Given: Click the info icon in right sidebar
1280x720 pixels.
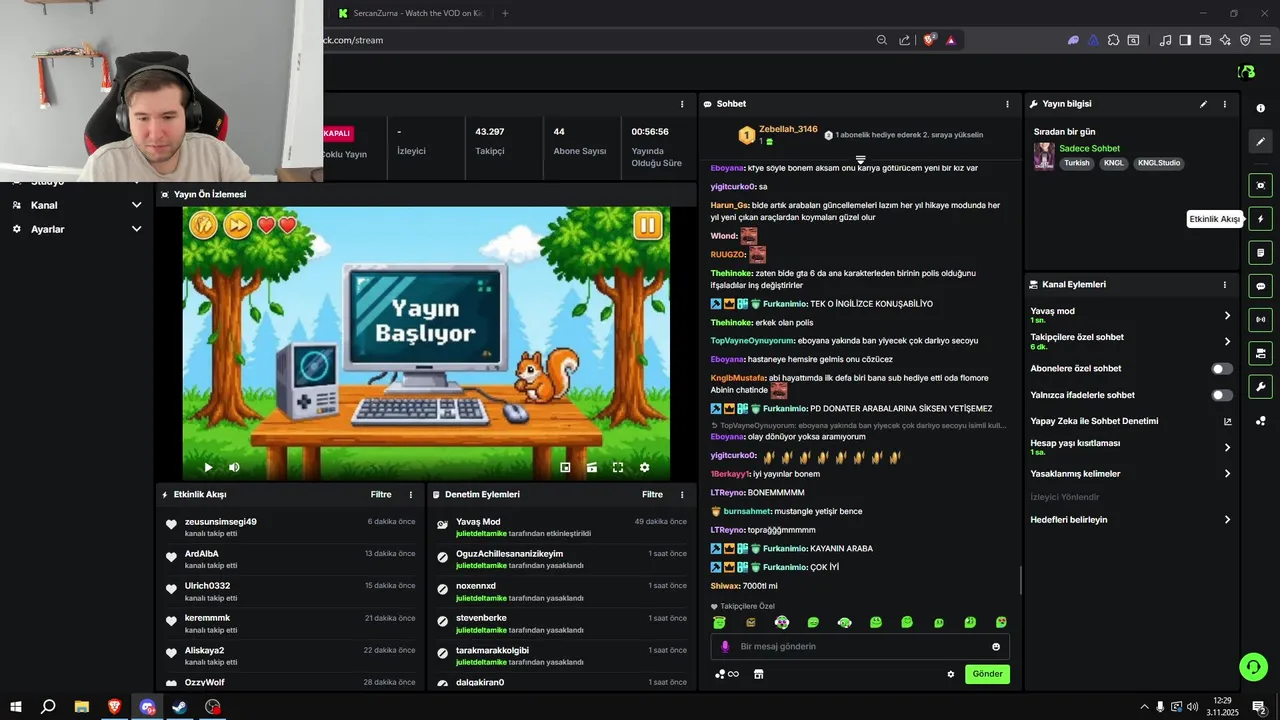Looking at the screenshot, I should (x=1260, y=108).
